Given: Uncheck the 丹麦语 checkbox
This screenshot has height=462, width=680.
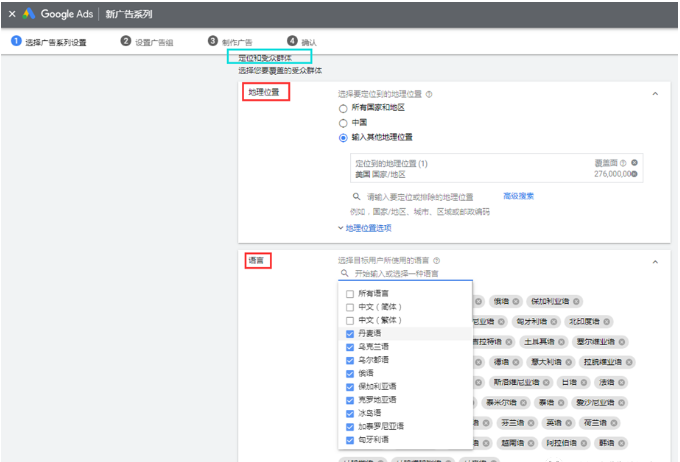Looking at the screenshot, I should [349, 333].
